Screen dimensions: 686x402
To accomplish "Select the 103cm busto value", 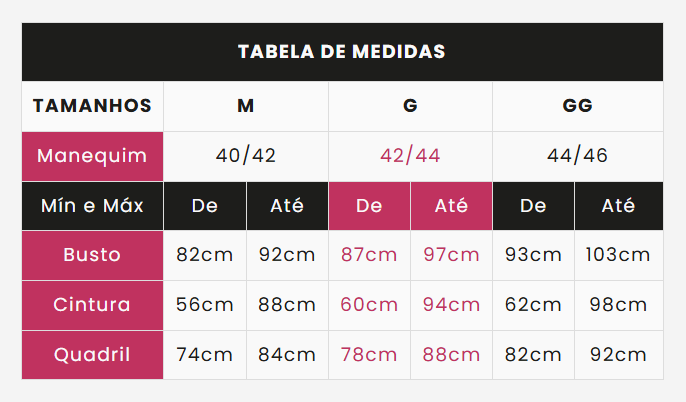I will click(619, 255).
